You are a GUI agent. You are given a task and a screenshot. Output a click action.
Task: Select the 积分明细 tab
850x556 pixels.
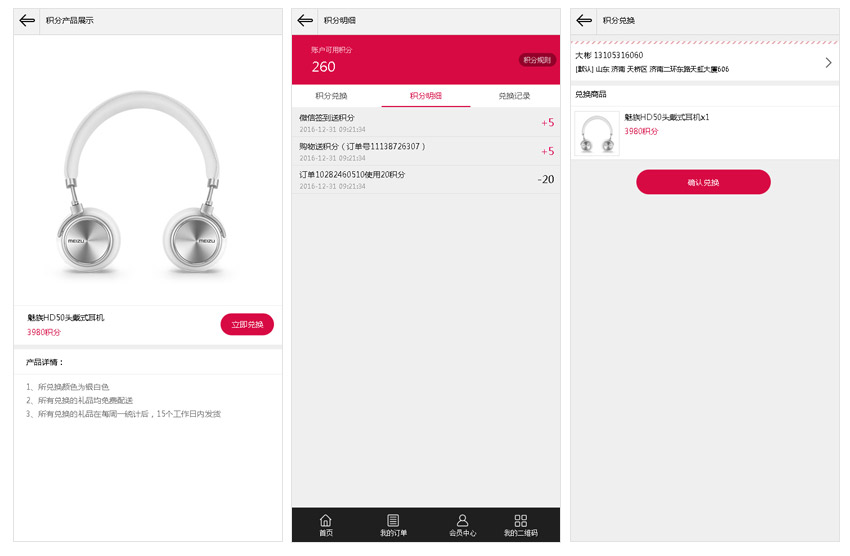click(426, 96)
